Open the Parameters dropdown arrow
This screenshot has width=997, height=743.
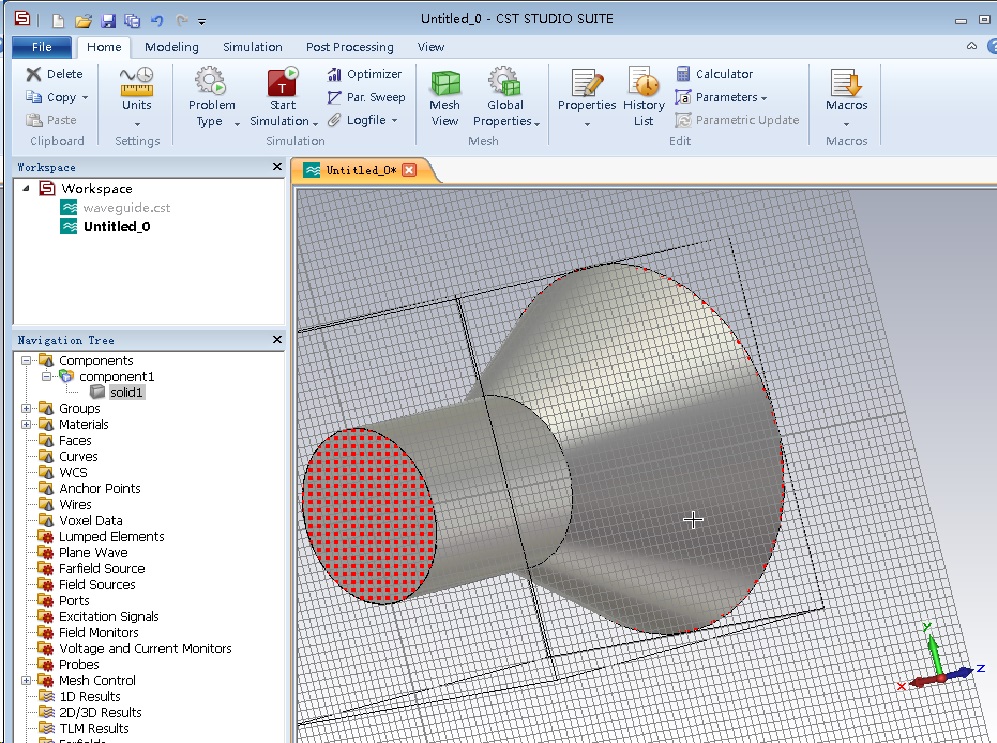point(764,98)
